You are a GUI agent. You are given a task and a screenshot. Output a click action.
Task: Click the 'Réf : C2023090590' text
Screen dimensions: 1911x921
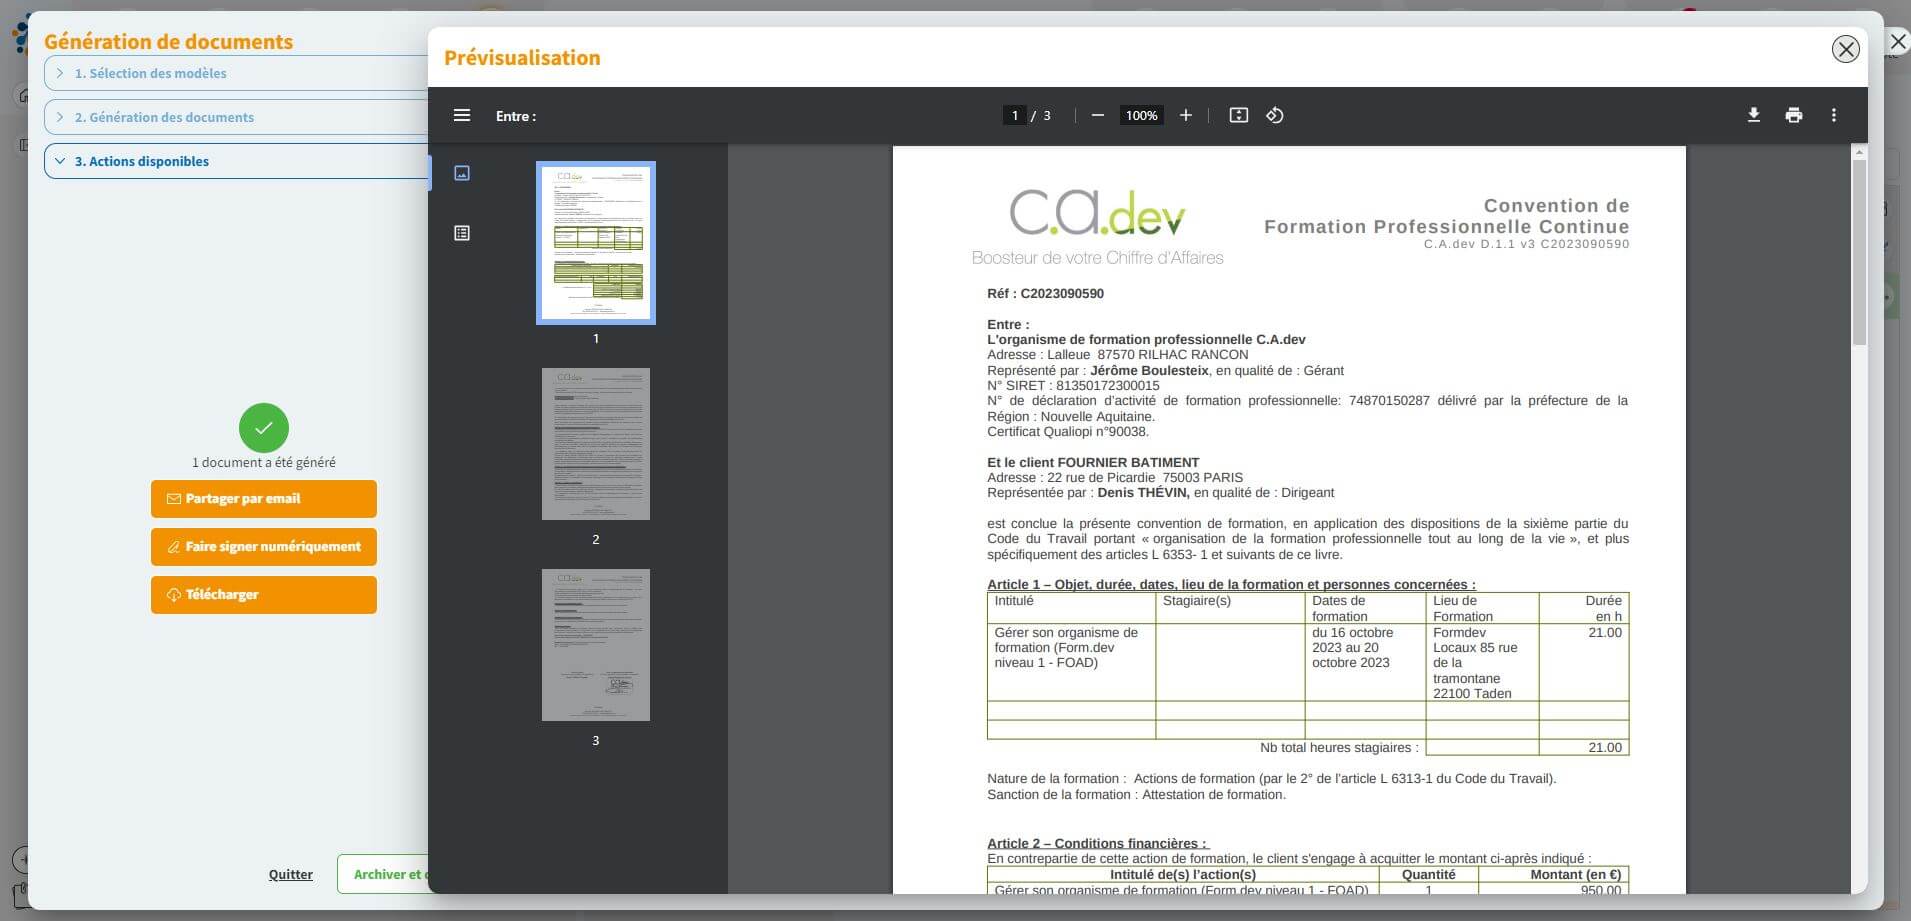coord(1045,294)
